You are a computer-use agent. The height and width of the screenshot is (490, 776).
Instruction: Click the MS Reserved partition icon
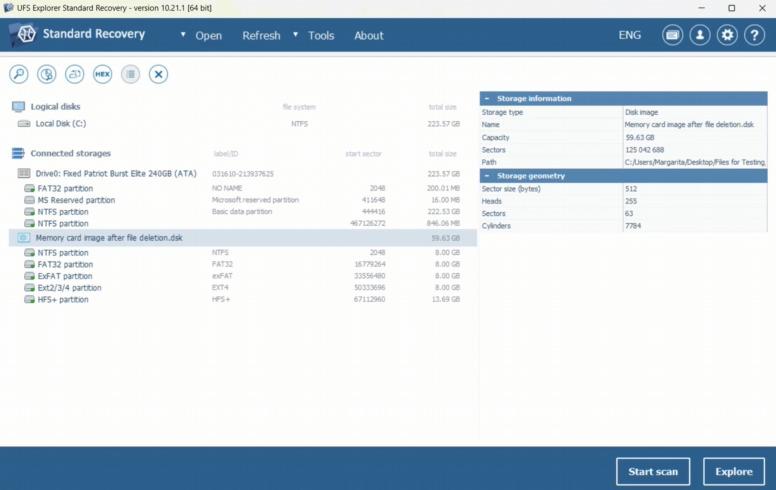tap(30, 200)
